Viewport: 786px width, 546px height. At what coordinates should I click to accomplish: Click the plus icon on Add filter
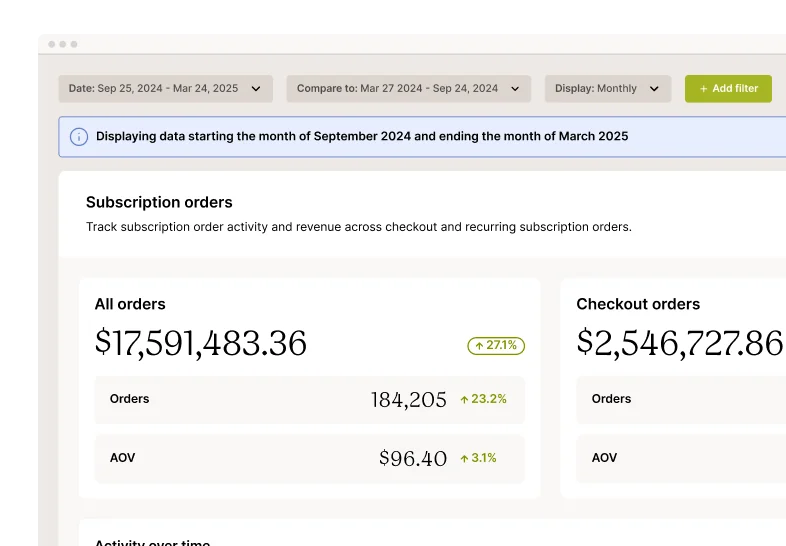coord(703,89)
